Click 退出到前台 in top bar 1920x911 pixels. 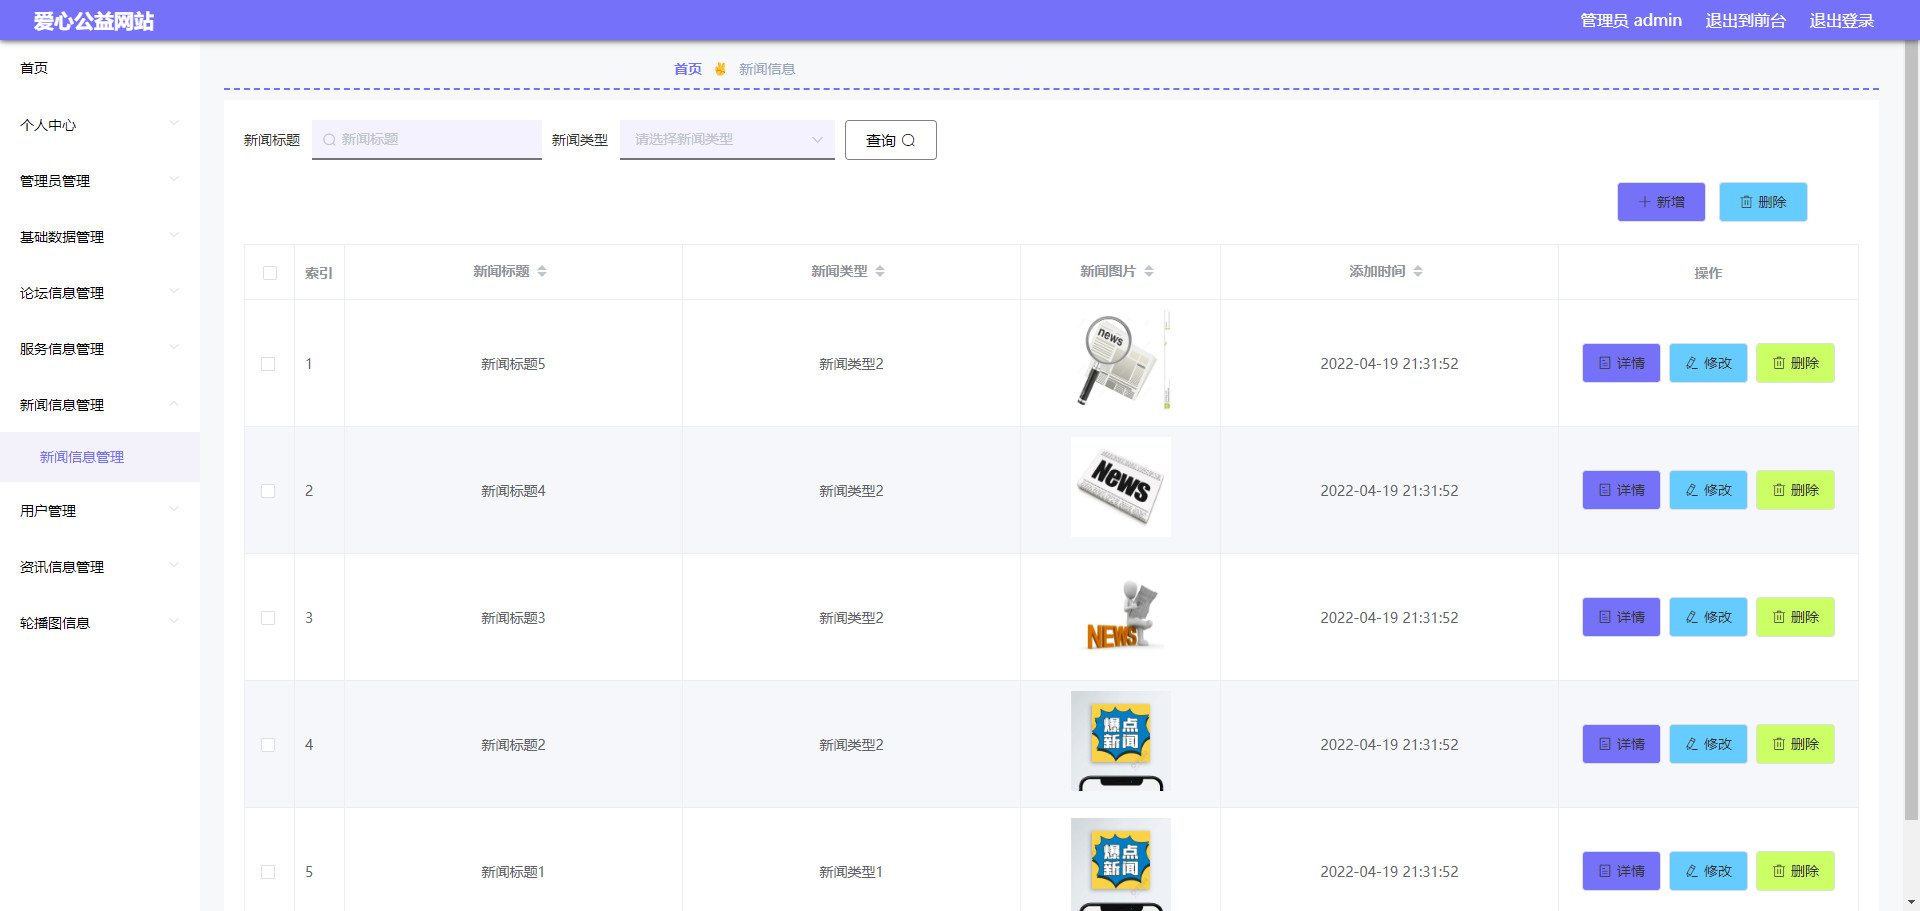[1745, 20]
